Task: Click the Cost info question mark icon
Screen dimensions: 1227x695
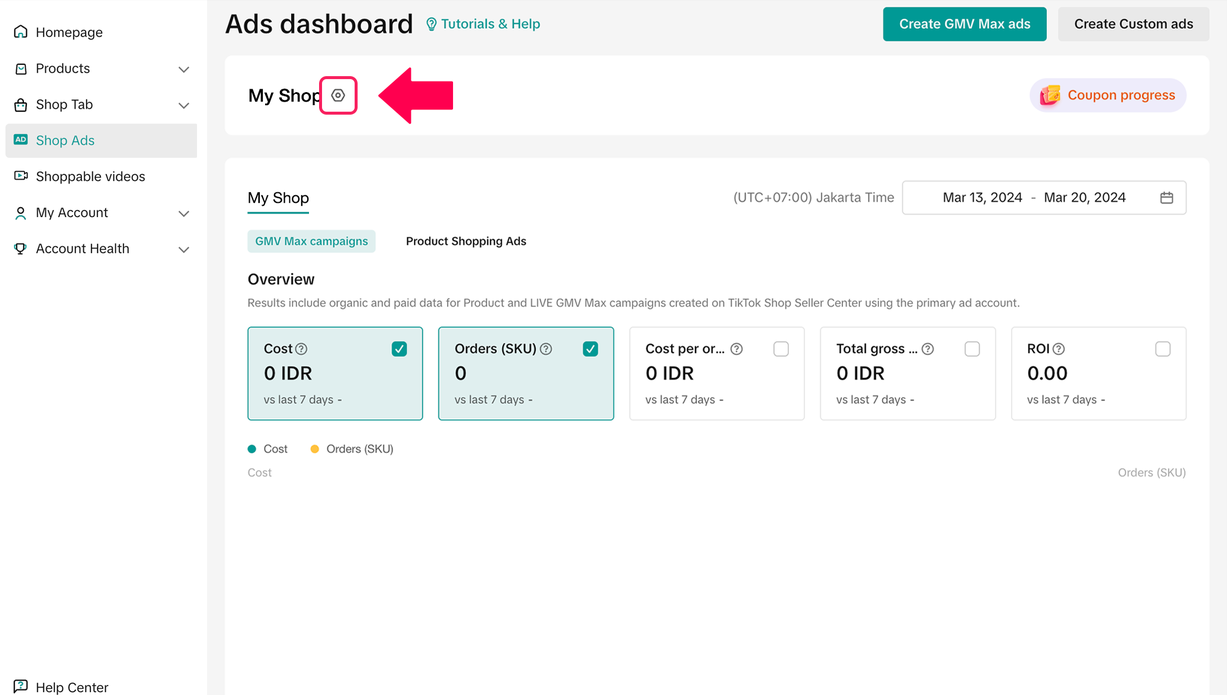Action: (x=301, y=349)
